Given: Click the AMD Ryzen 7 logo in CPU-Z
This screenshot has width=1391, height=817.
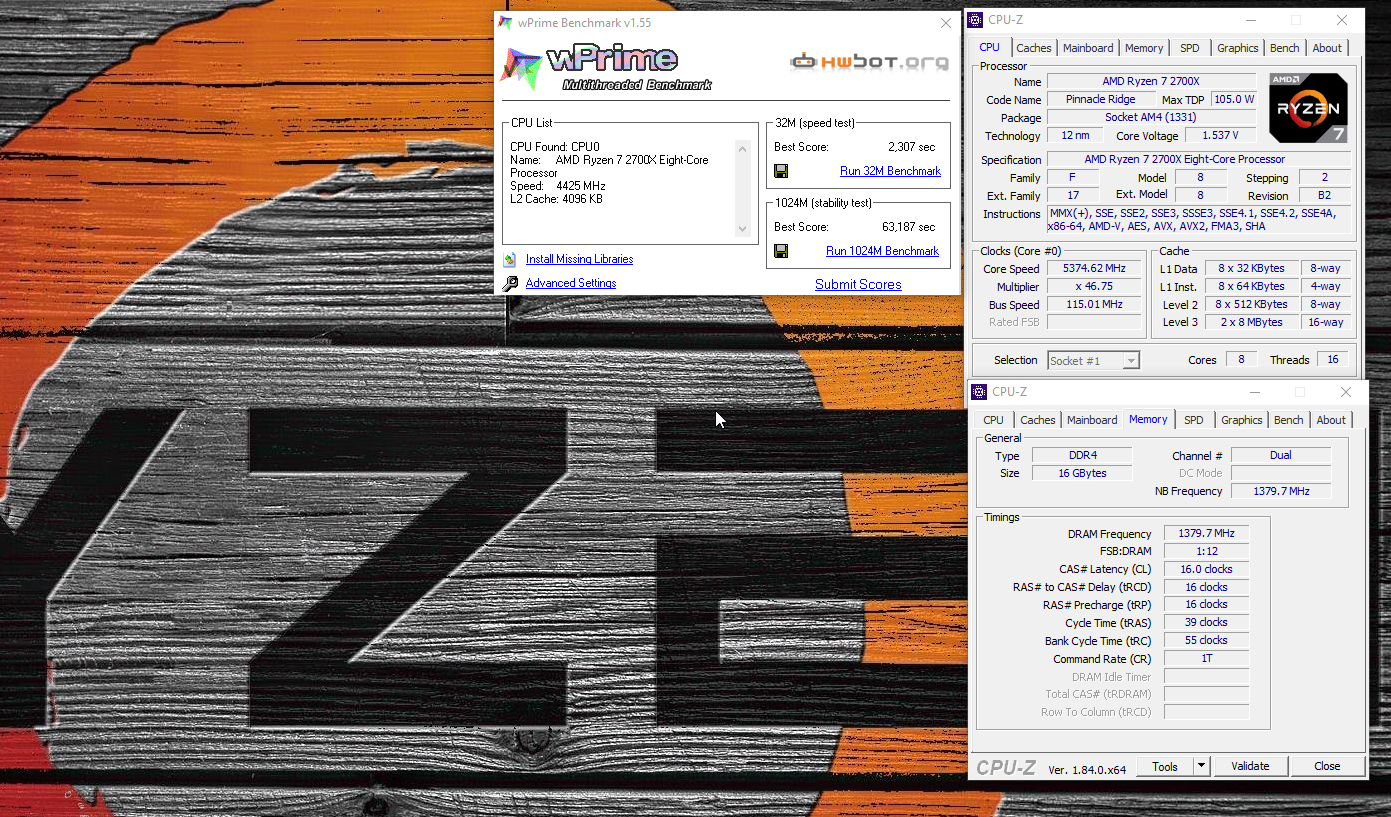Looking at the screenshot, I should [x=1308, y=107].
